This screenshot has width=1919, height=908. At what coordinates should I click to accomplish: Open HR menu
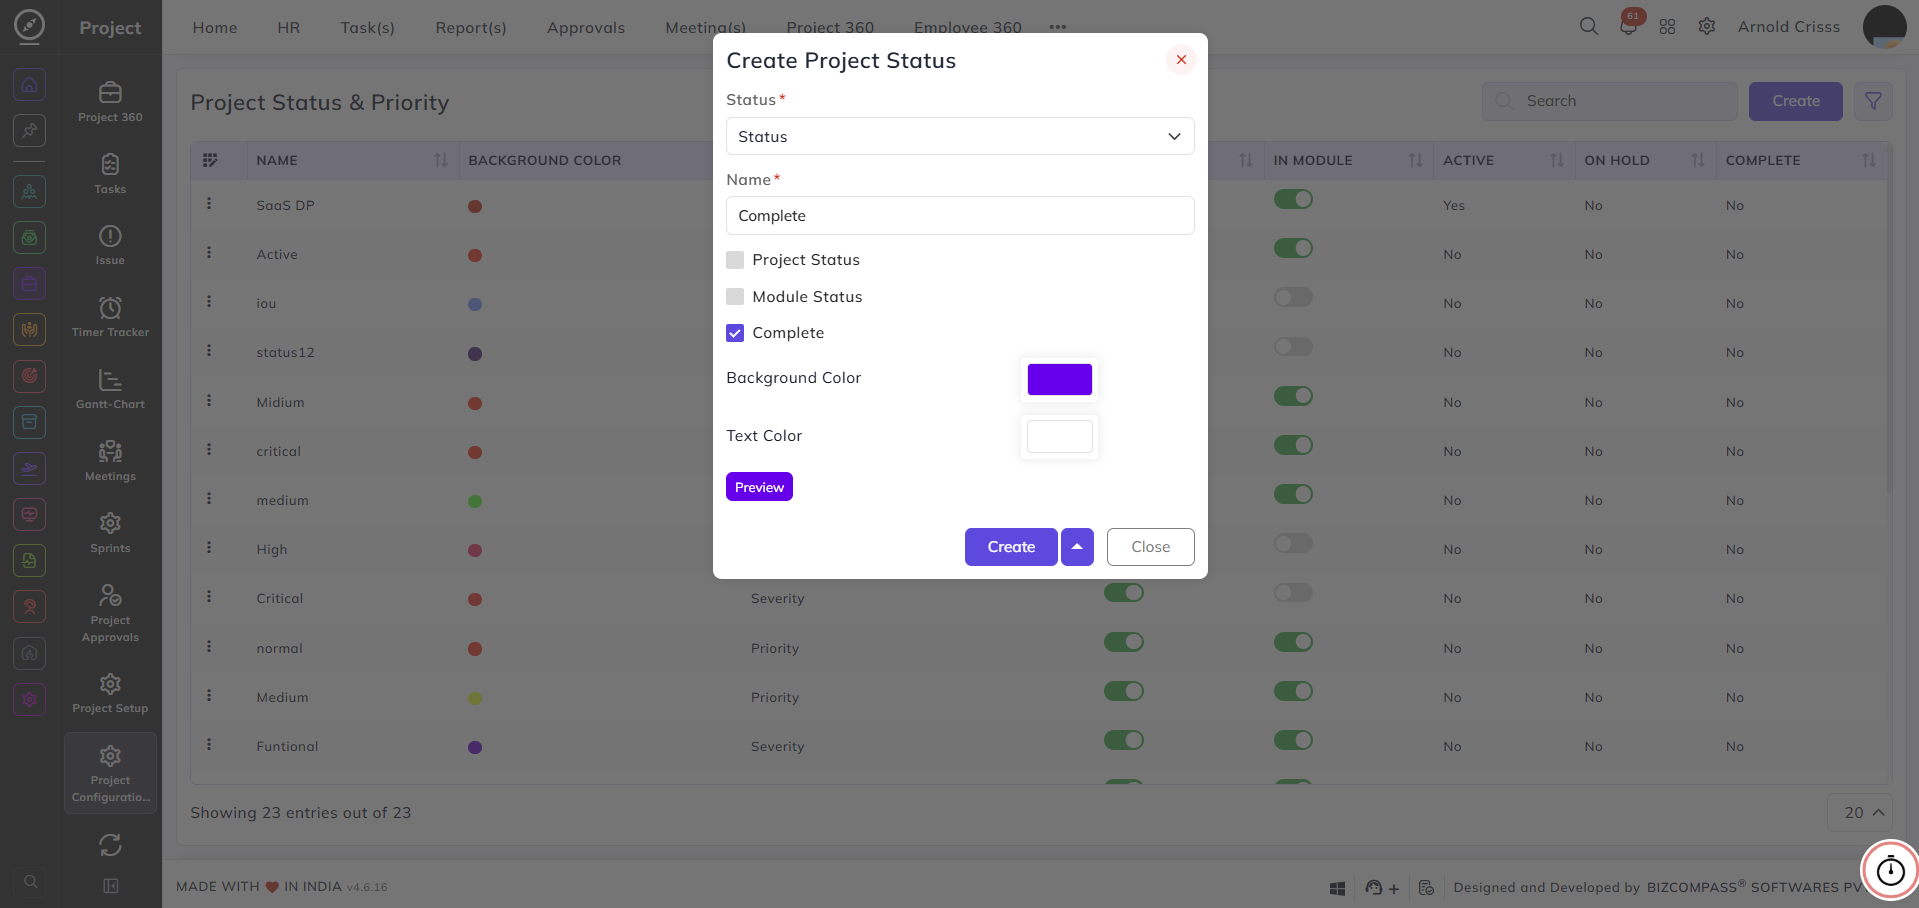coord(289,28)
